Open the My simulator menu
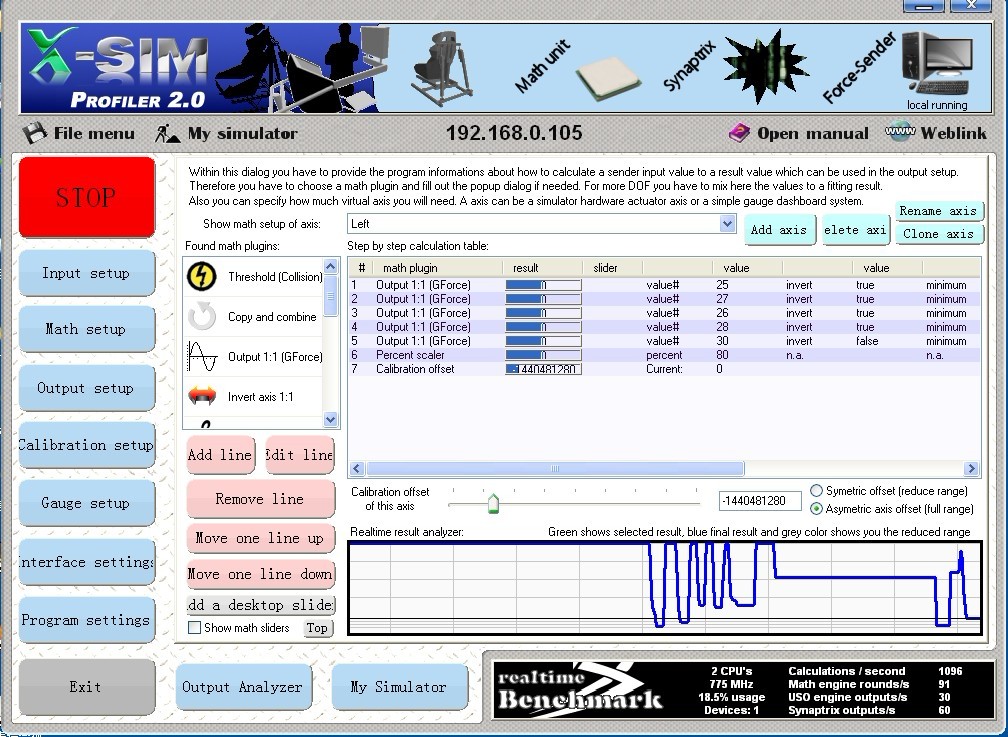Screen dimensions: 1008x737 pyautogui.click(x=242, y=133)
